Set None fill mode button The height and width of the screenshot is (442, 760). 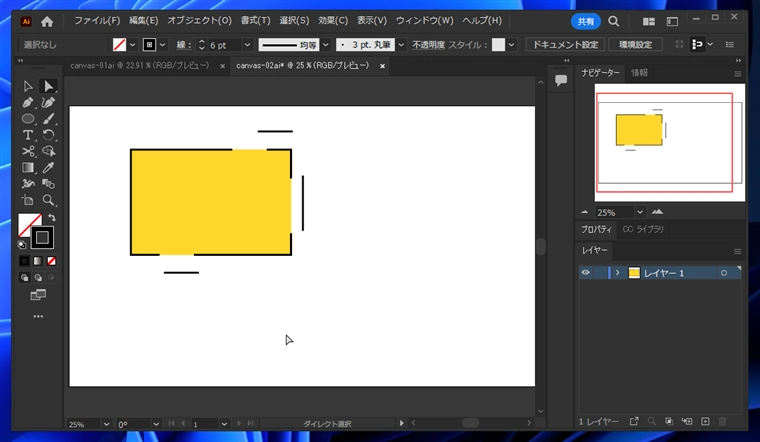tap(51, 261)
